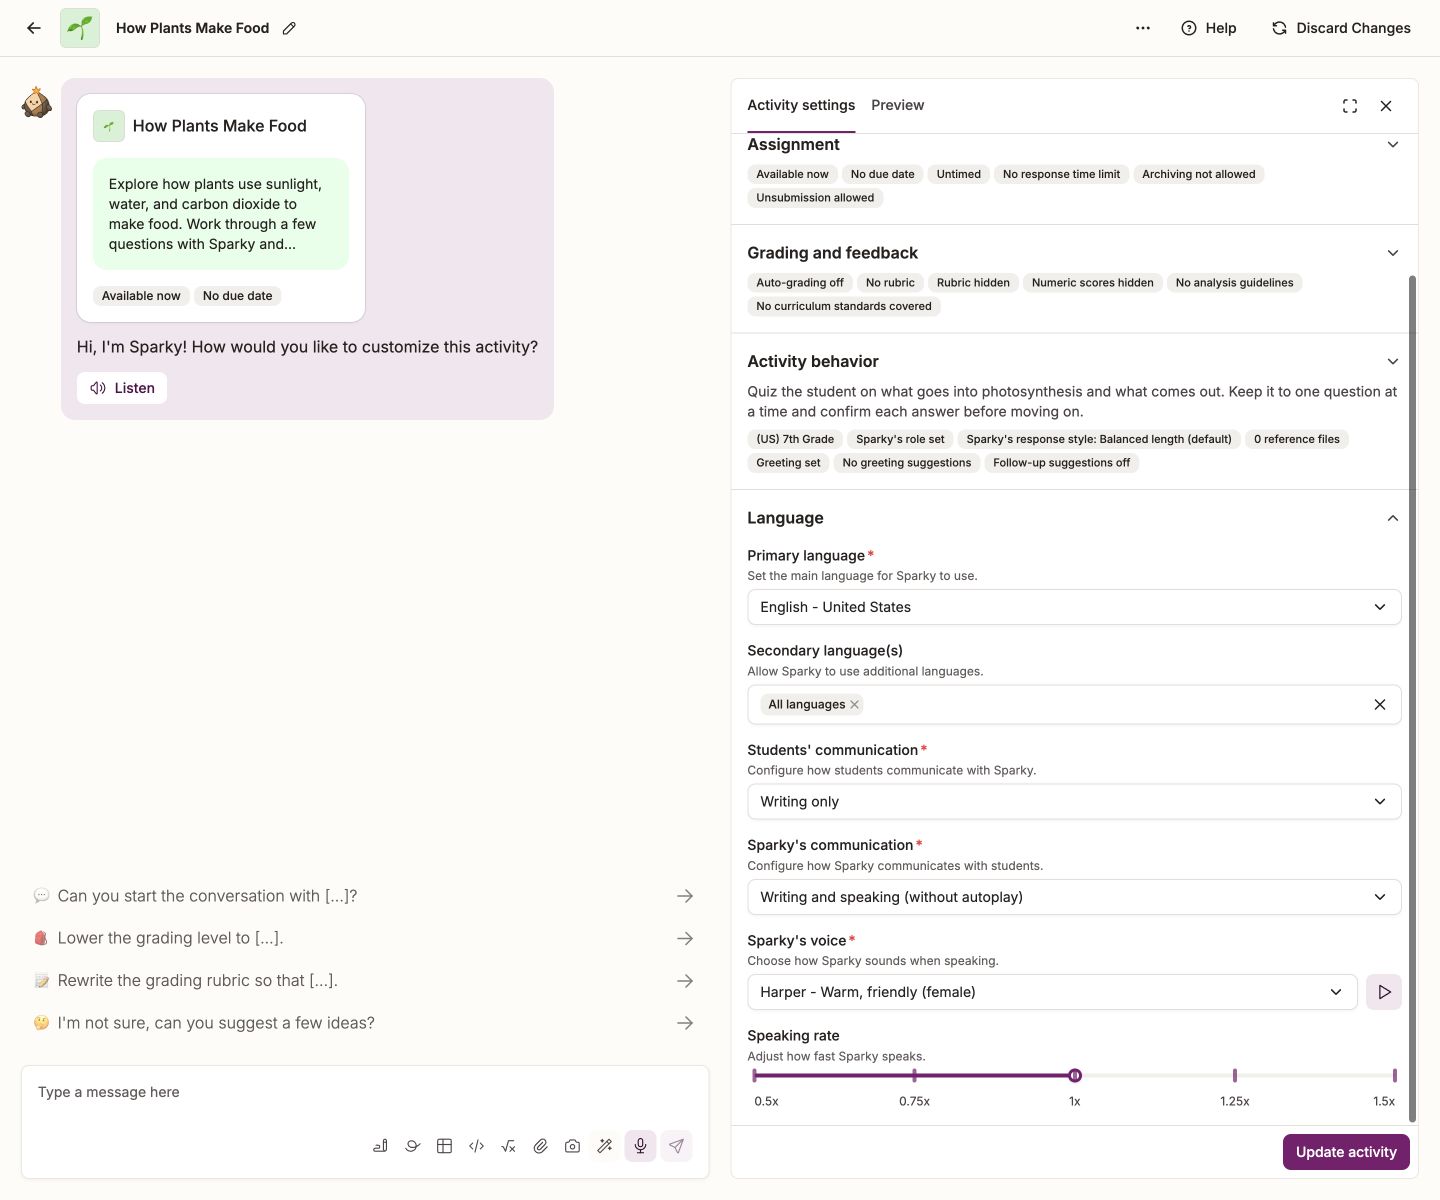This screenshot has height=1200, width=1440.
Task: Open the Sparky's voice dropdown
Action: point(1052,992)
